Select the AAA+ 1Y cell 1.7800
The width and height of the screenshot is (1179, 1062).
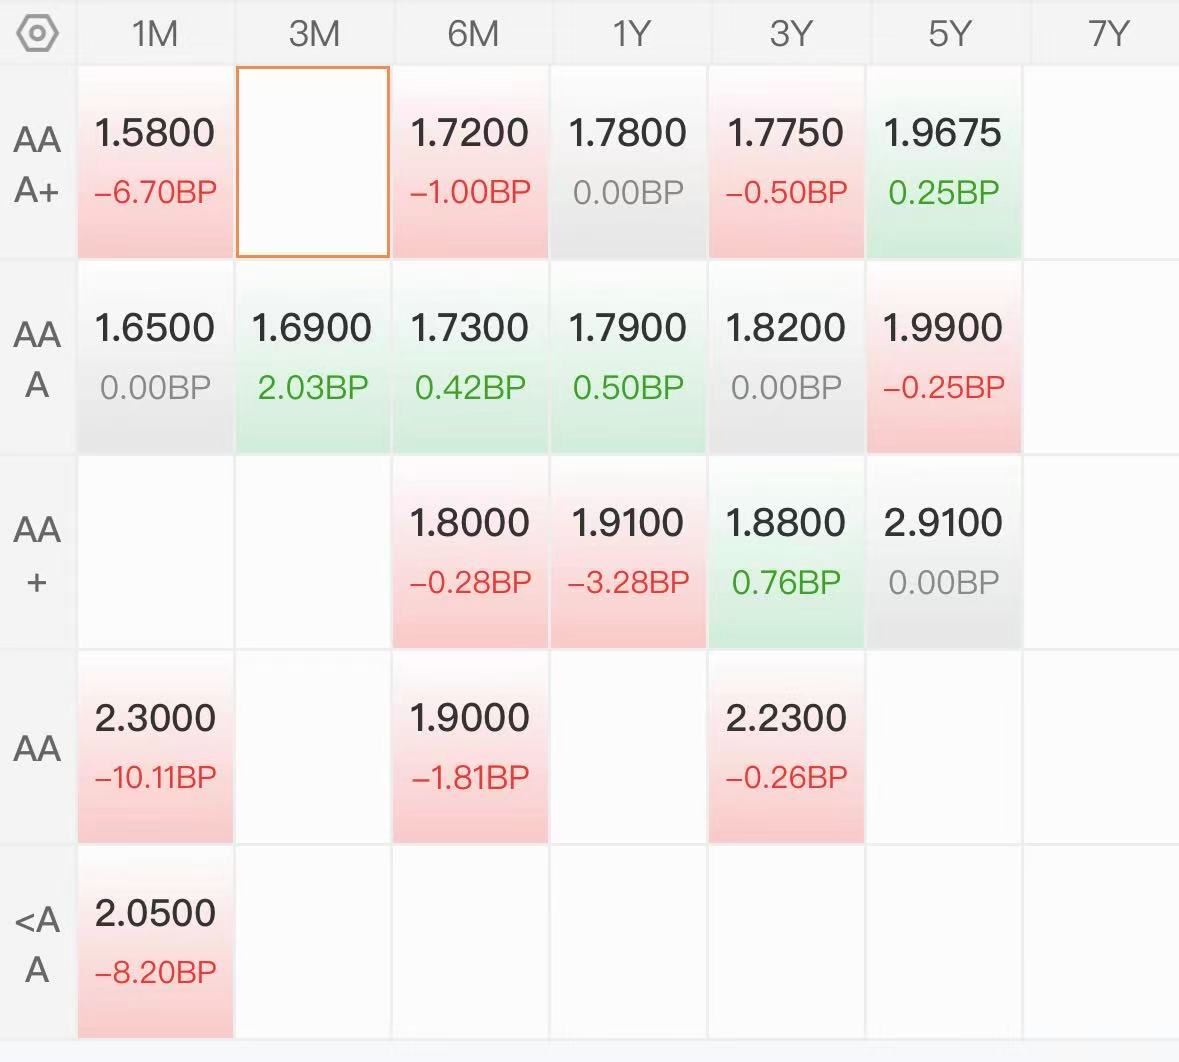(628, 162)
